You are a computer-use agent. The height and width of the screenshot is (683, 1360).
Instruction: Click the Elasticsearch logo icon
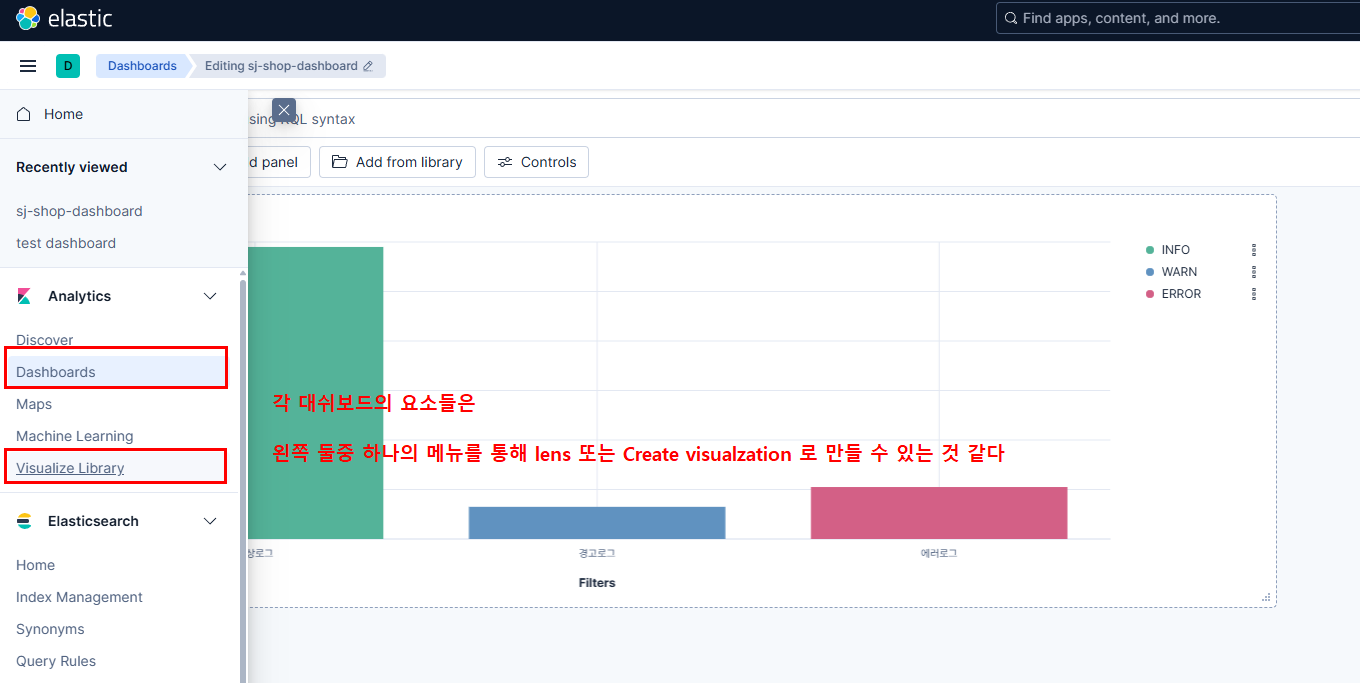point(24,521)
